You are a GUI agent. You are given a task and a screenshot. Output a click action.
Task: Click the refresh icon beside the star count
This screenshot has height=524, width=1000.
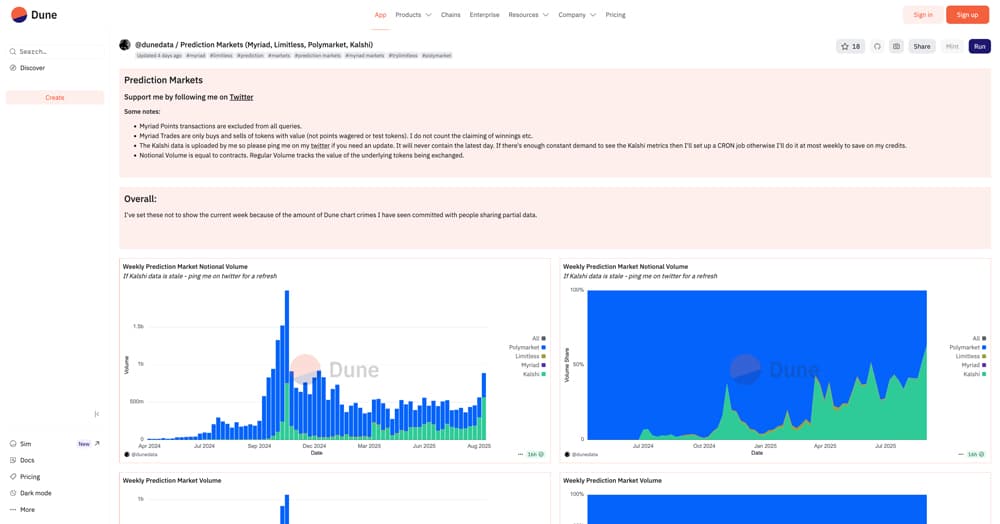click(877, 47)
